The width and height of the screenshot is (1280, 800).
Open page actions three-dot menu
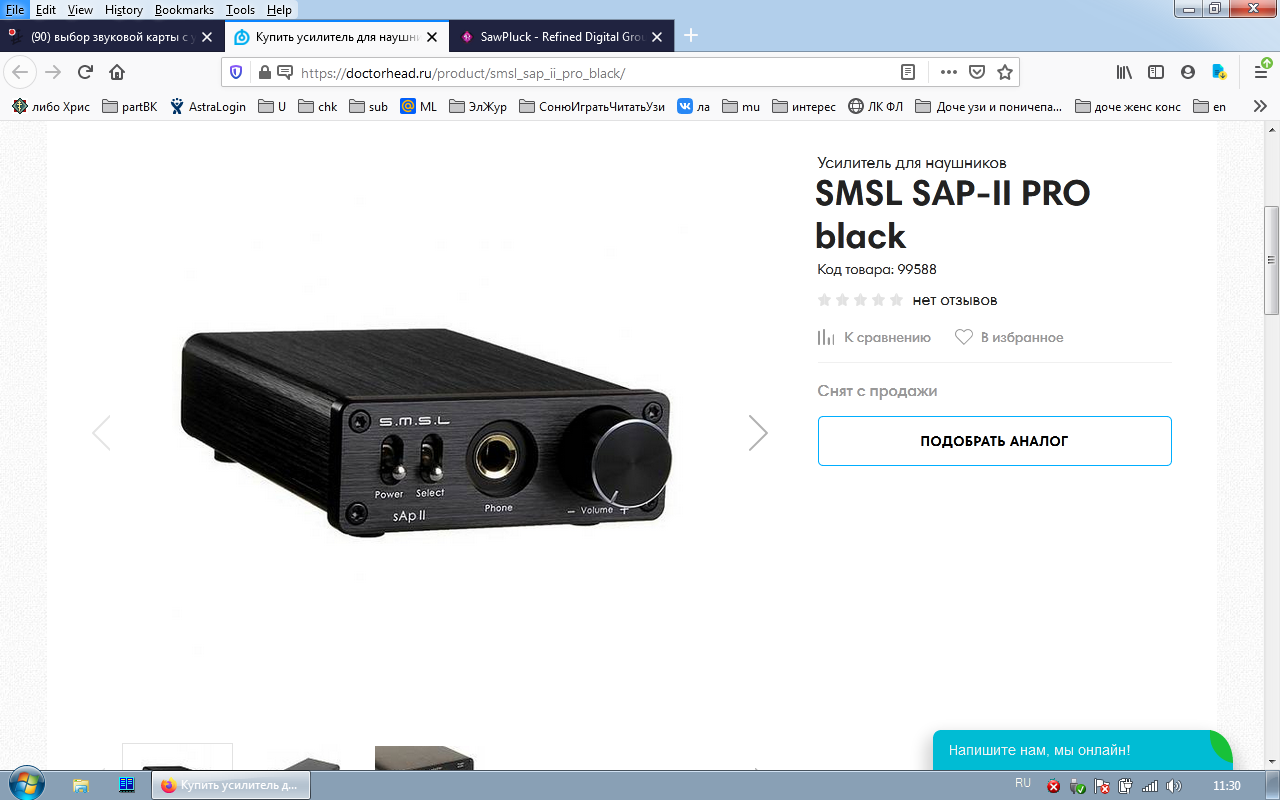[949, 72]
